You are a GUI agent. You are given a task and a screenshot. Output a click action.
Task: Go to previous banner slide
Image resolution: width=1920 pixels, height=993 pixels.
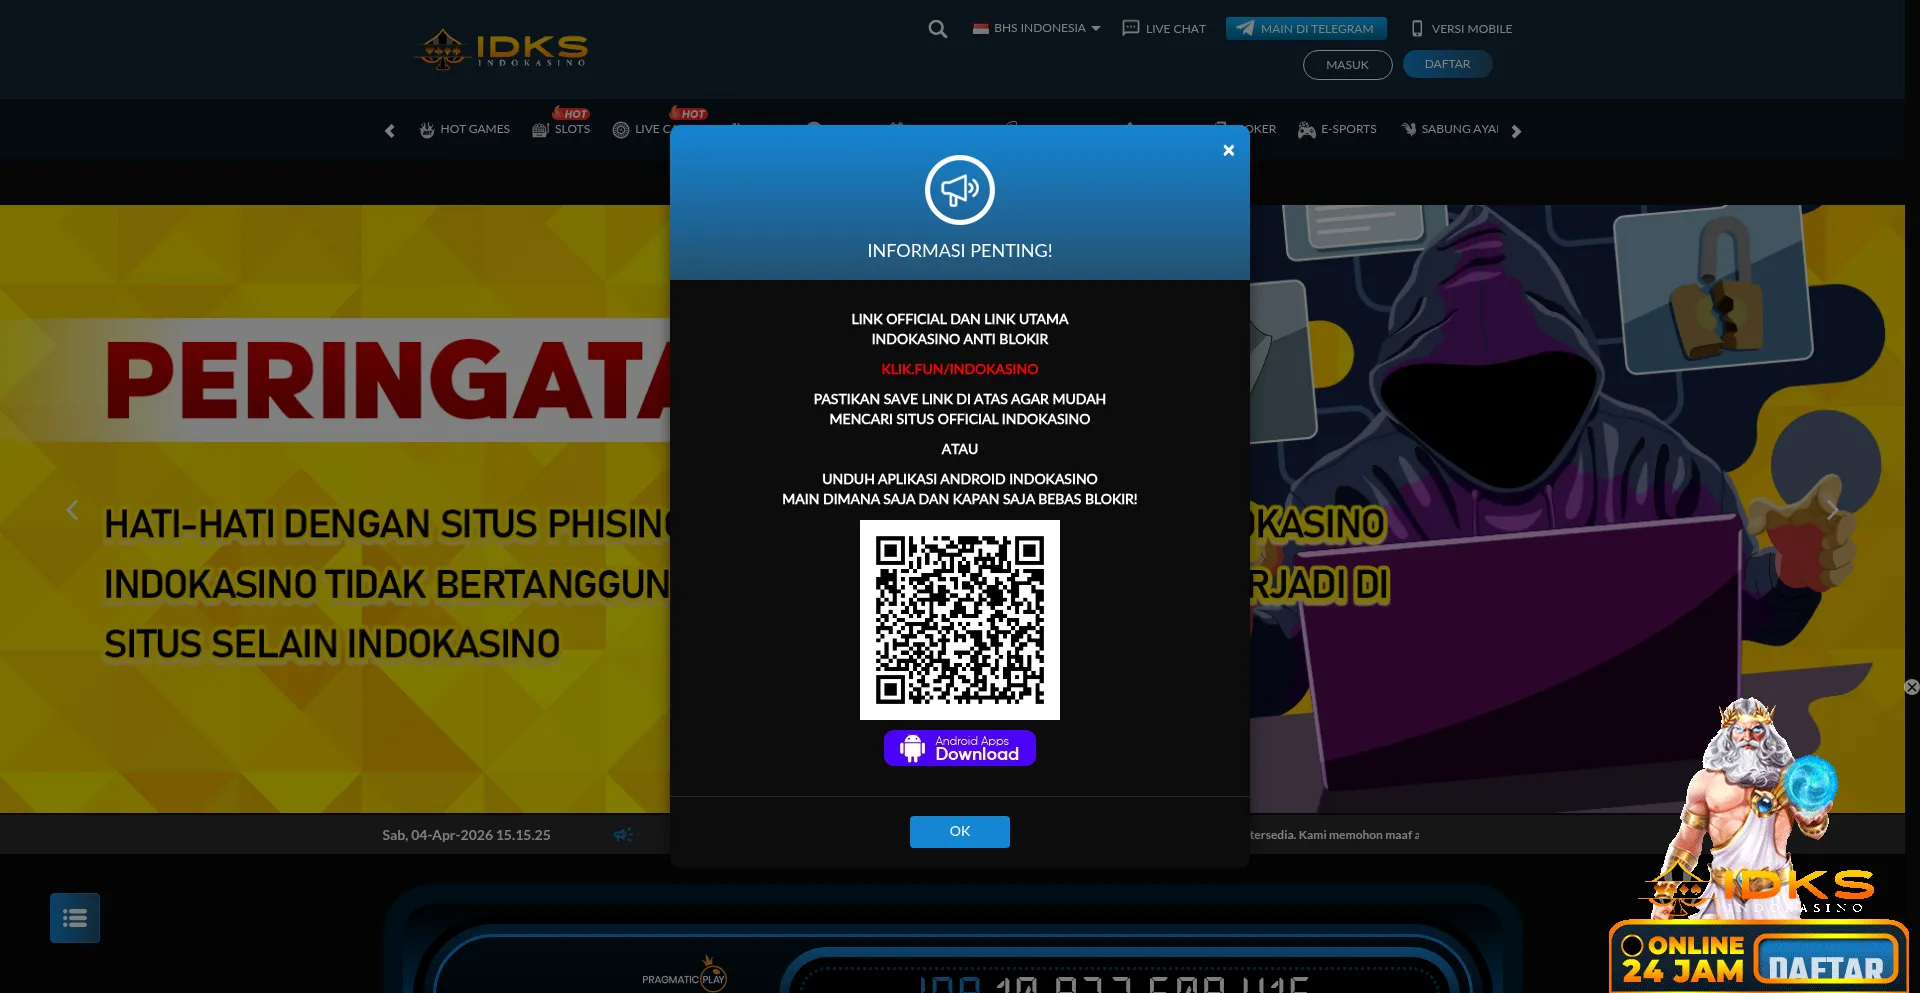coord(72,510)
